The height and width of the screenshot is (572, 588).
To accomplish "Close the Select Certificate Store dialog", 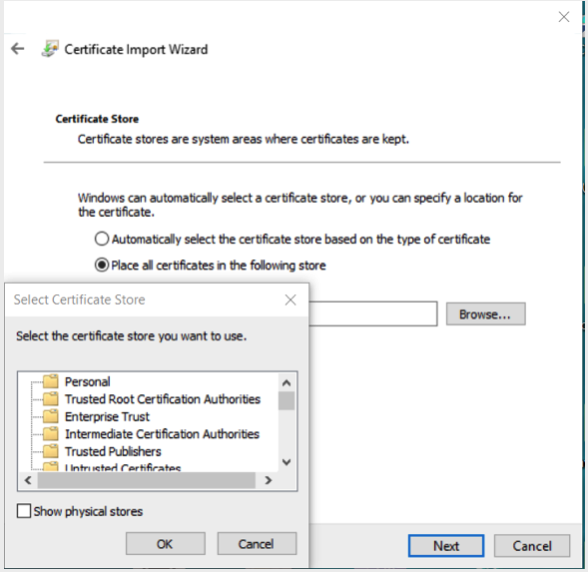I will click(x=290, y=300).
